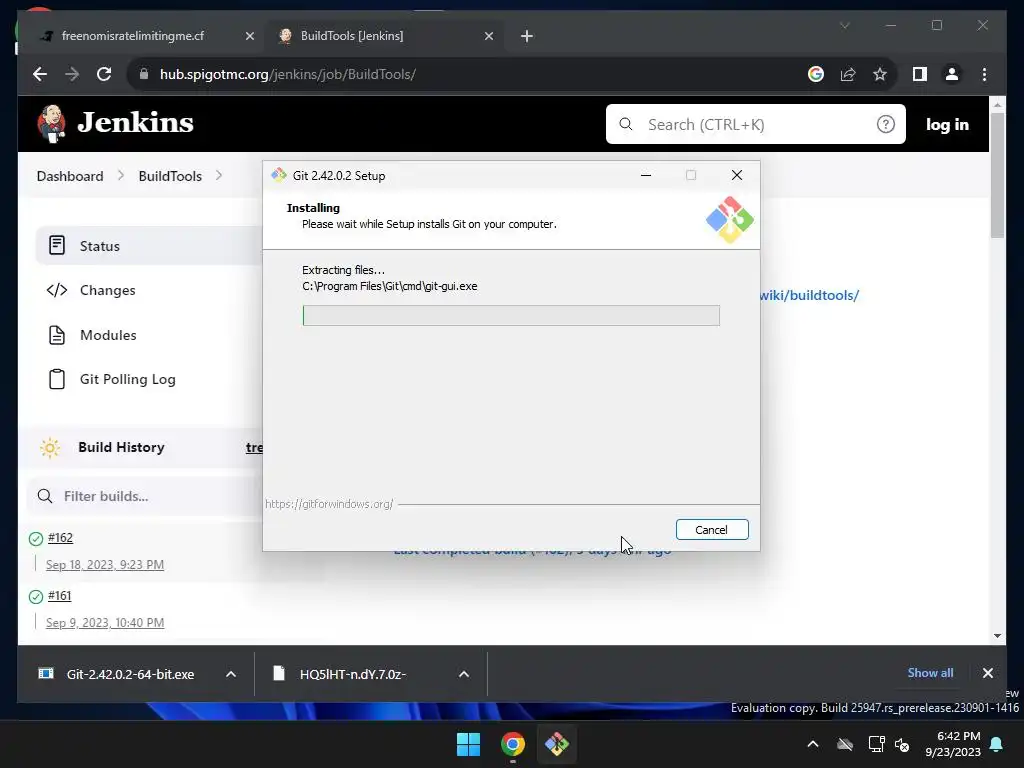Click the search magnifier icon in Jenkins header
The image size is (1024, 768).
[x=626, y=124]
